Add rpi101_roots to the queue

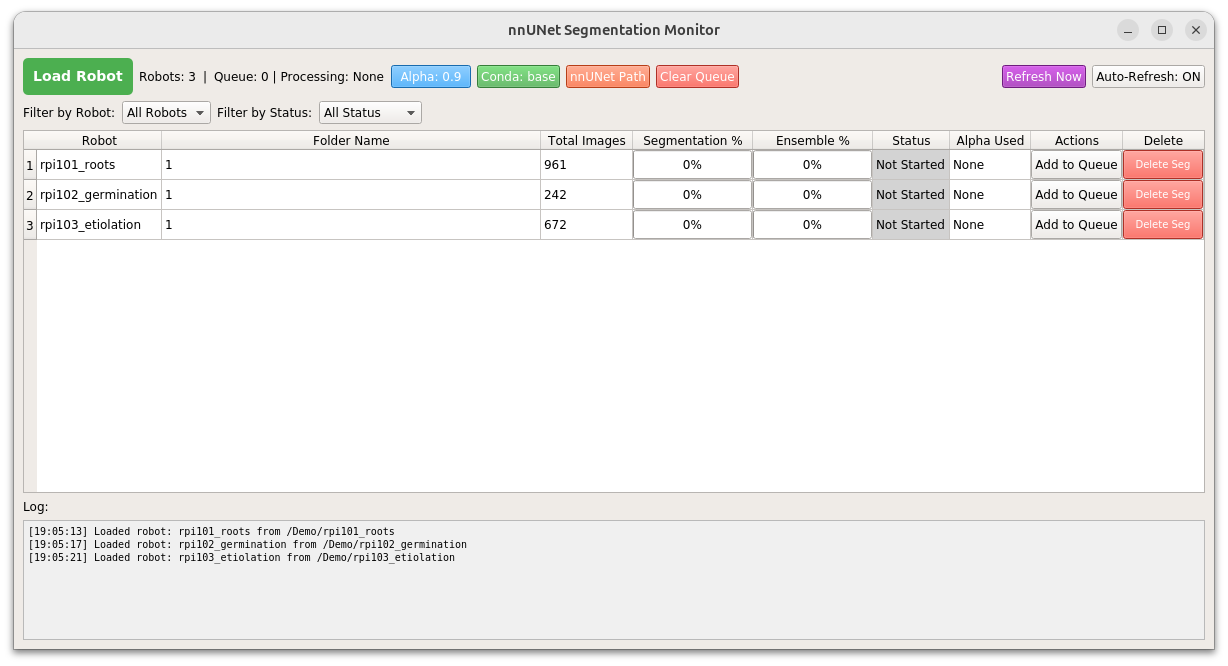coord(1076,164)
